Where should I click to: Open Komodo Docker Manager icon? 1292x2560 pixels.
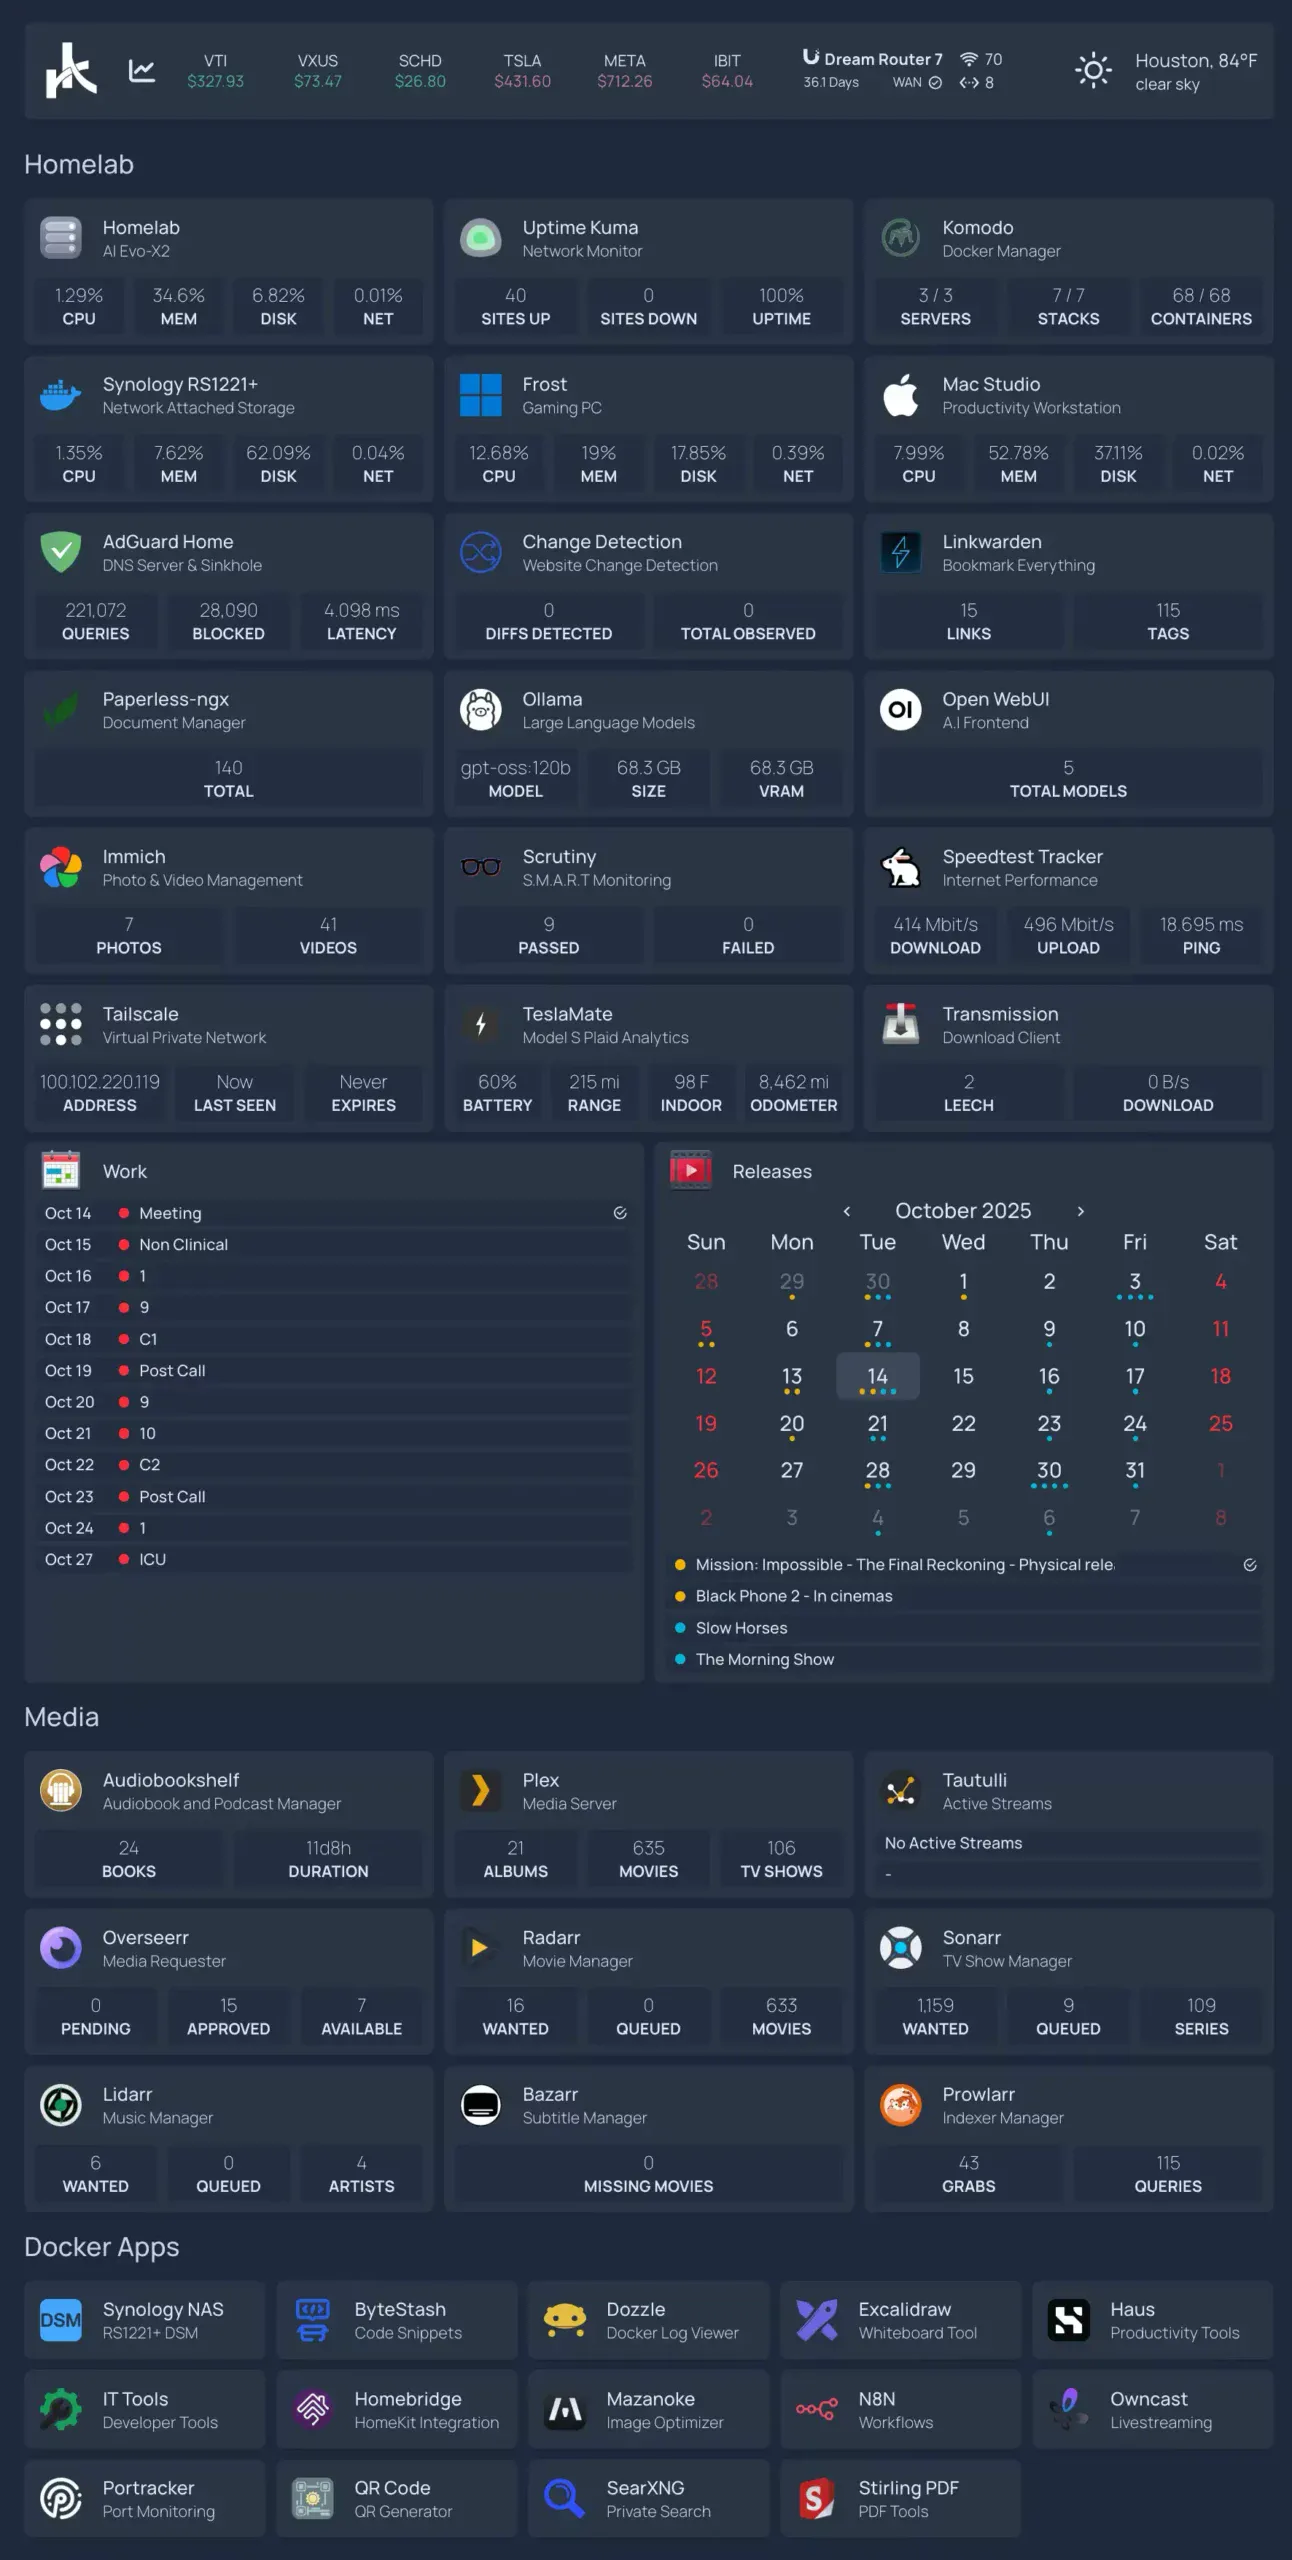point(900,239)
